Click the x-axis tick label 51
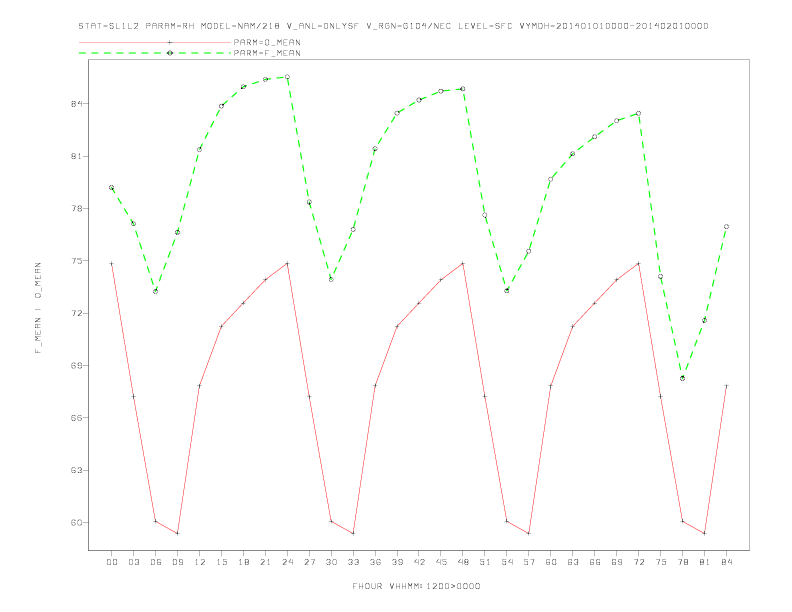The image size is (792, 612). pyautogui.click(x=485, y=562)
